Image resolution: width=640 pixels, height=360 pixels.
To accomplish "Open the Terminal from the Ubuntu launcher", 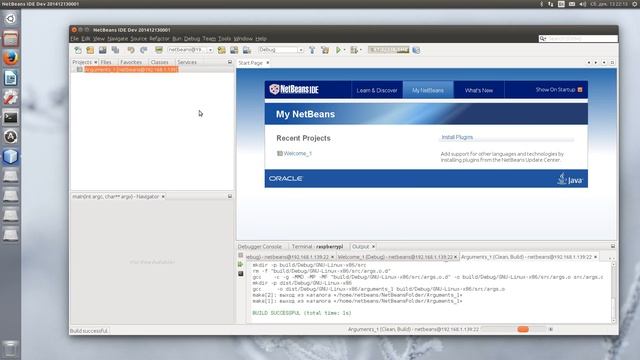I will (11, 118).
